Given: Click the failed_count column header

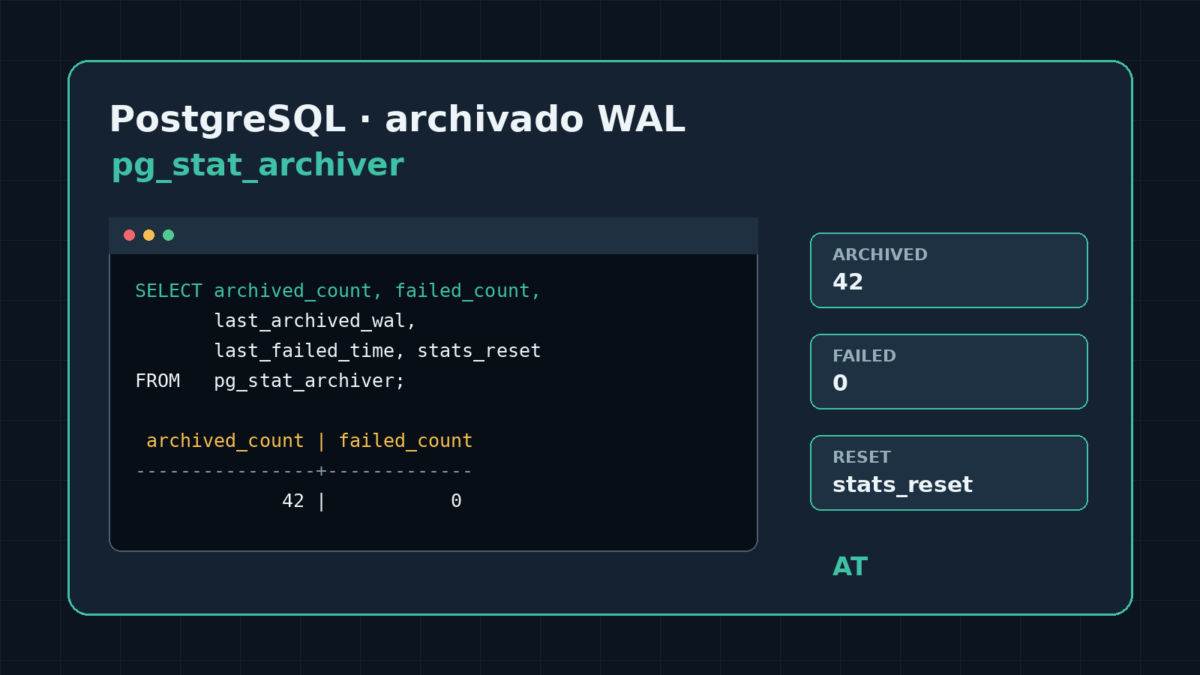Looking at the screenshot, I should click(405, 441).
